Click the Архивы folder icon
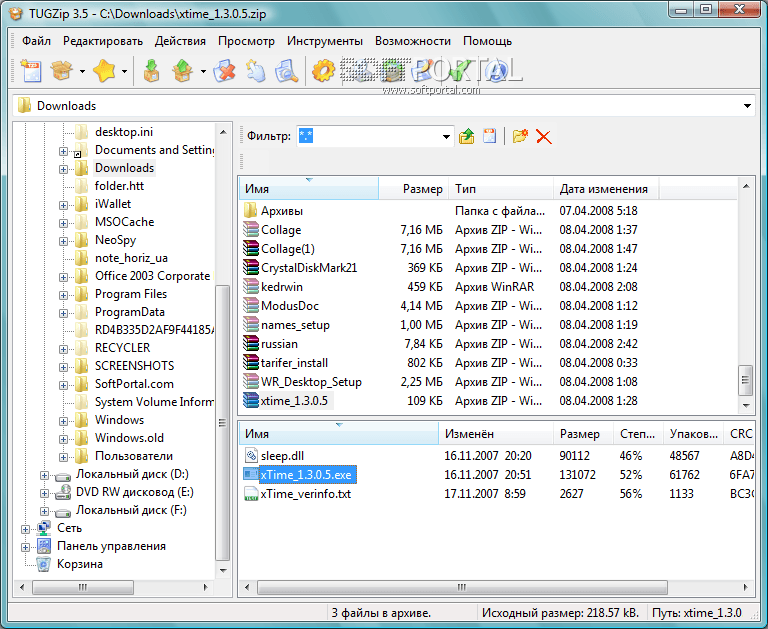The height and width of the screenshot is (629, 768). [x=250, y=211]
